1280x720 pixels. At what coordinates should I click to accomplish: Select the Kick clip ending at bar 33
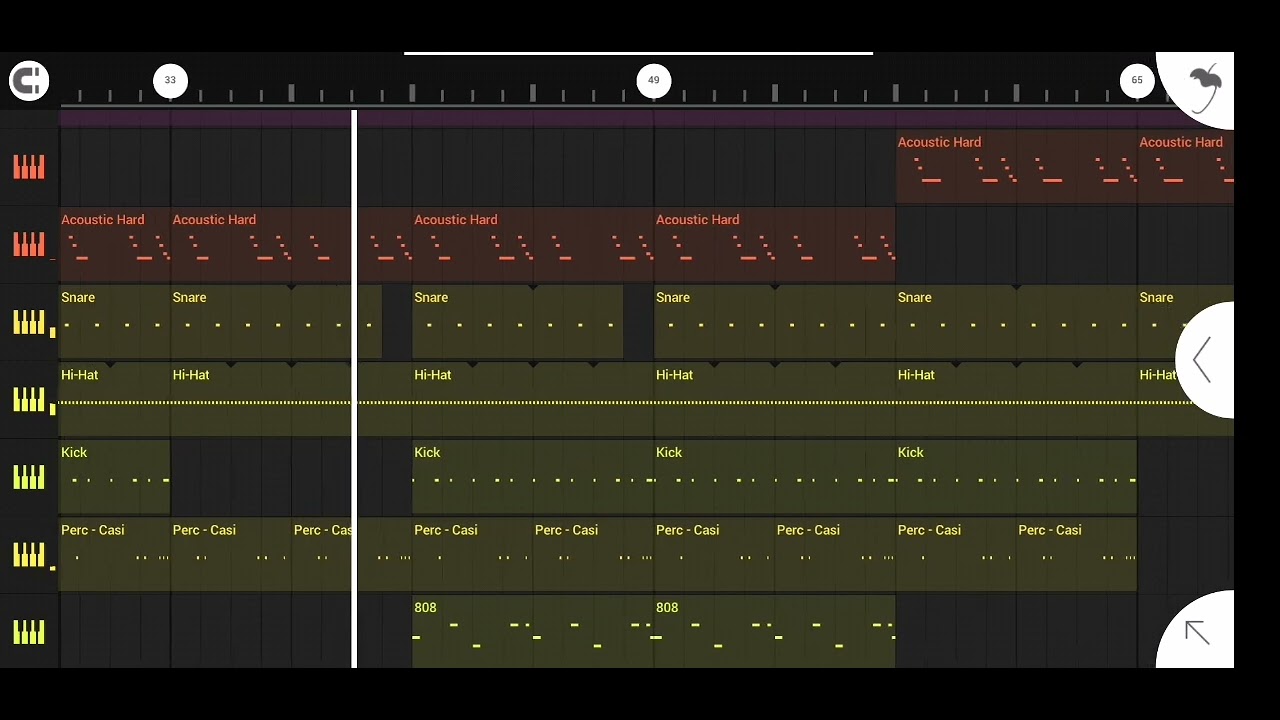click(x=115, y=477)
